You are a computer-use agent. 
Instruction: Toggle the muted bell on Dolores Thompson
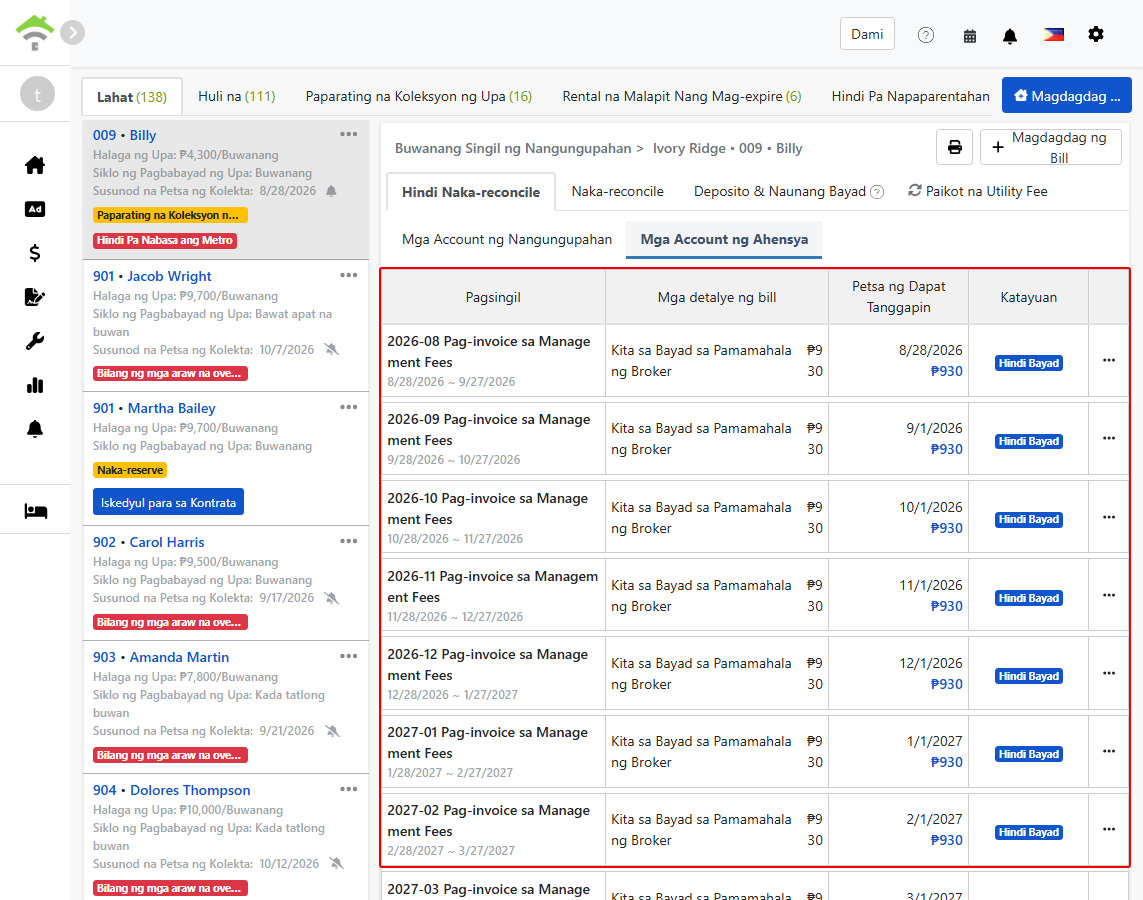[x=336, y=864]
